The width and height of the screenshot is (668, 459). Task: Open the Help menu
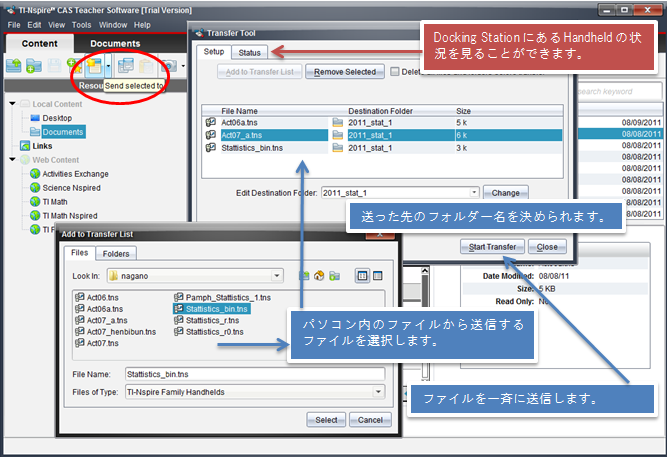click(142, 25)
